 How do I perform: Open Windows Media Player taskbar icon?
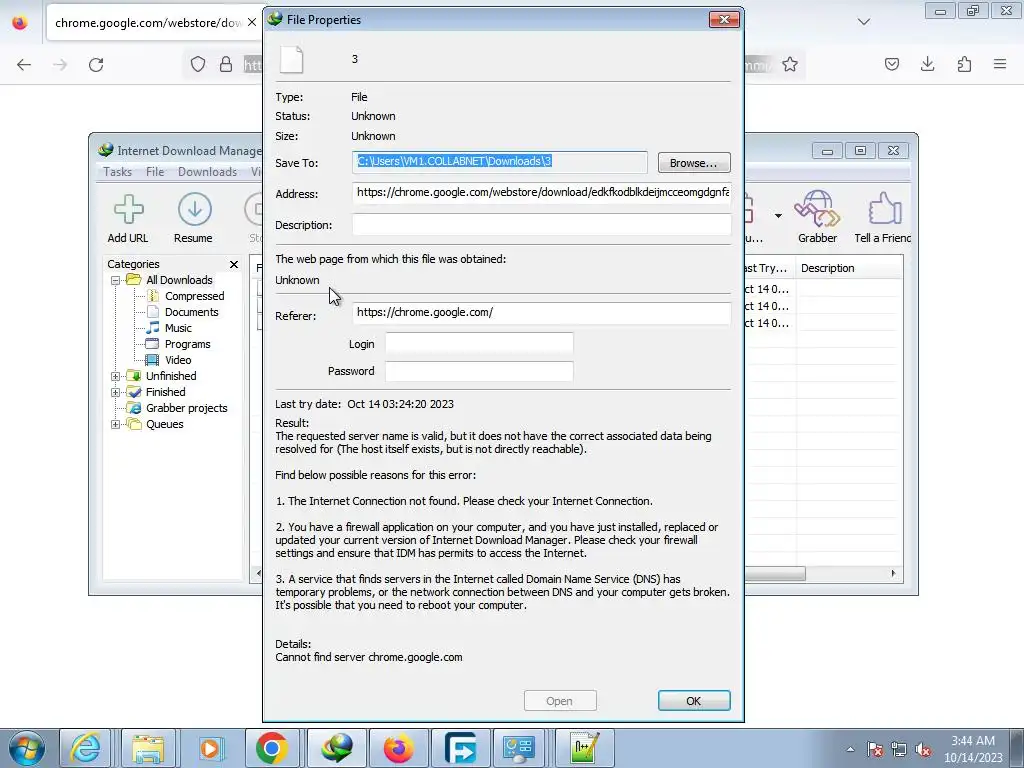pyautogui.click(x=210, y=748)
